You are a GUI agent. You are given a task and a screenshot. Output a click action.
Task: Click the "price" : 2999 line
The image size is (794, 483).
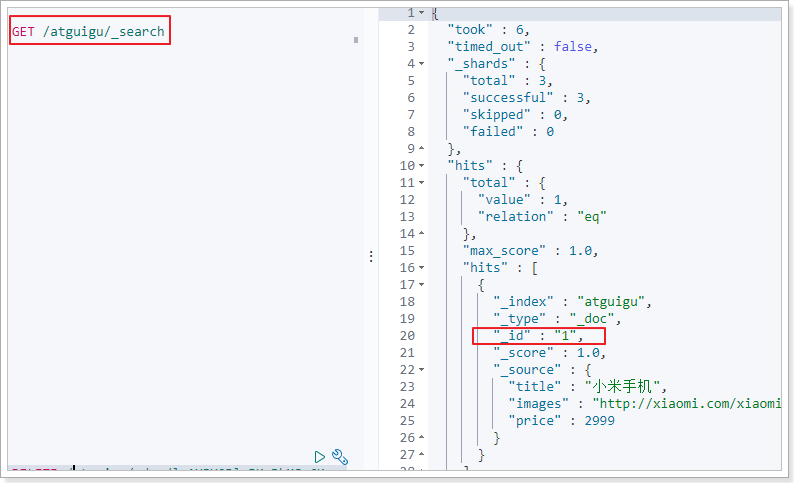tap(562, 421)
